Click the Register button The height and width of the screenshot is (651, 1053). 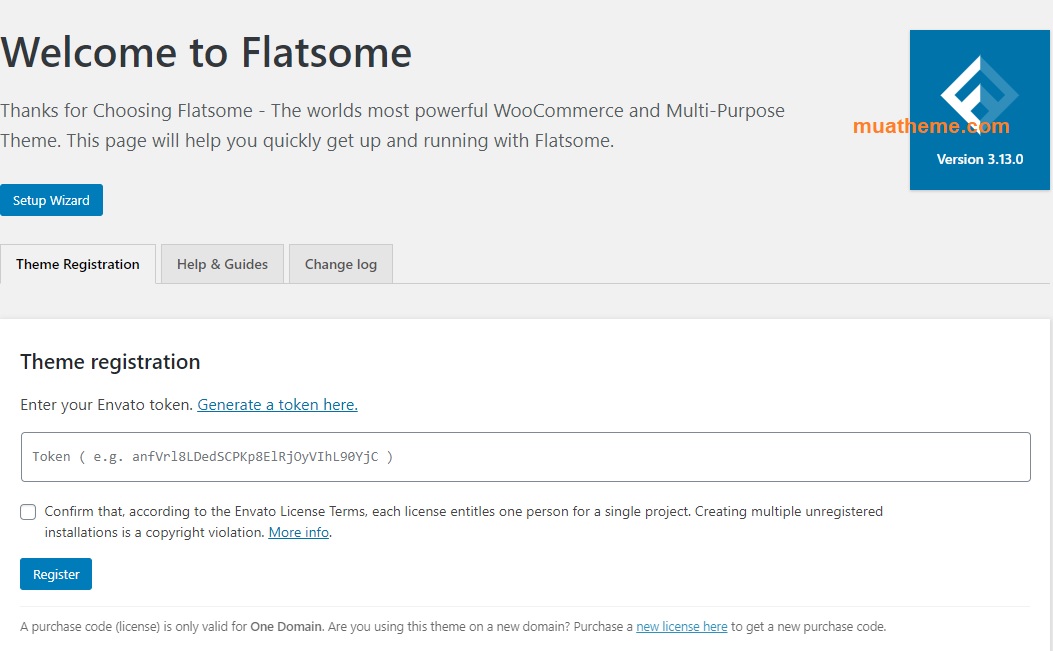56,574
